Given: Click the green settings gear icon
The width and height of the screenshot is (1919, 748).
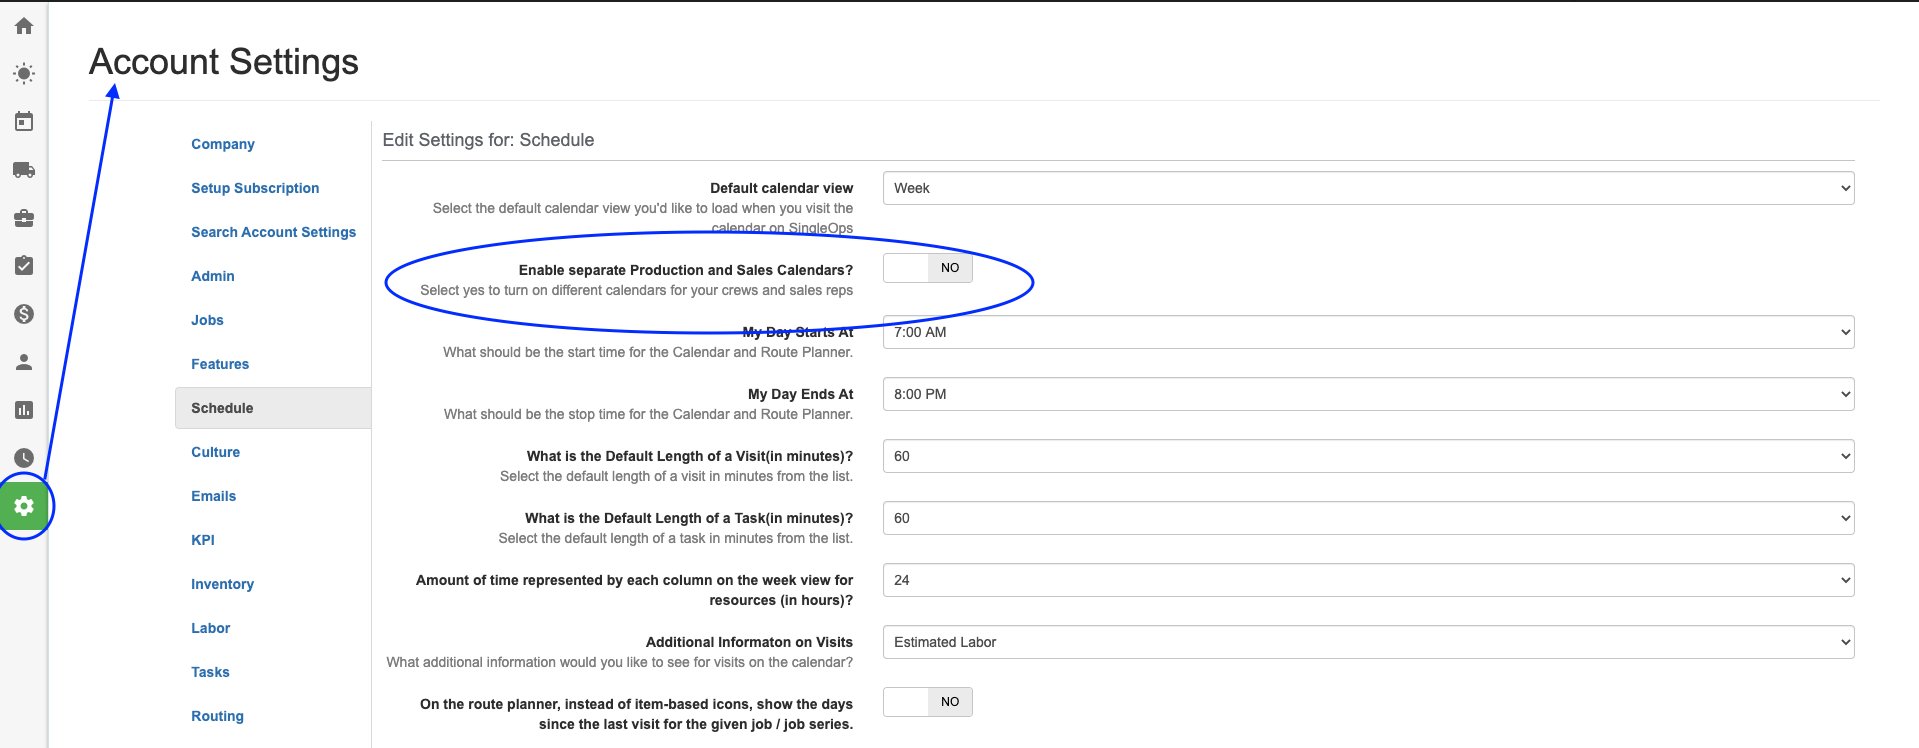Looking at the screenshot, I should pos(24,506).
